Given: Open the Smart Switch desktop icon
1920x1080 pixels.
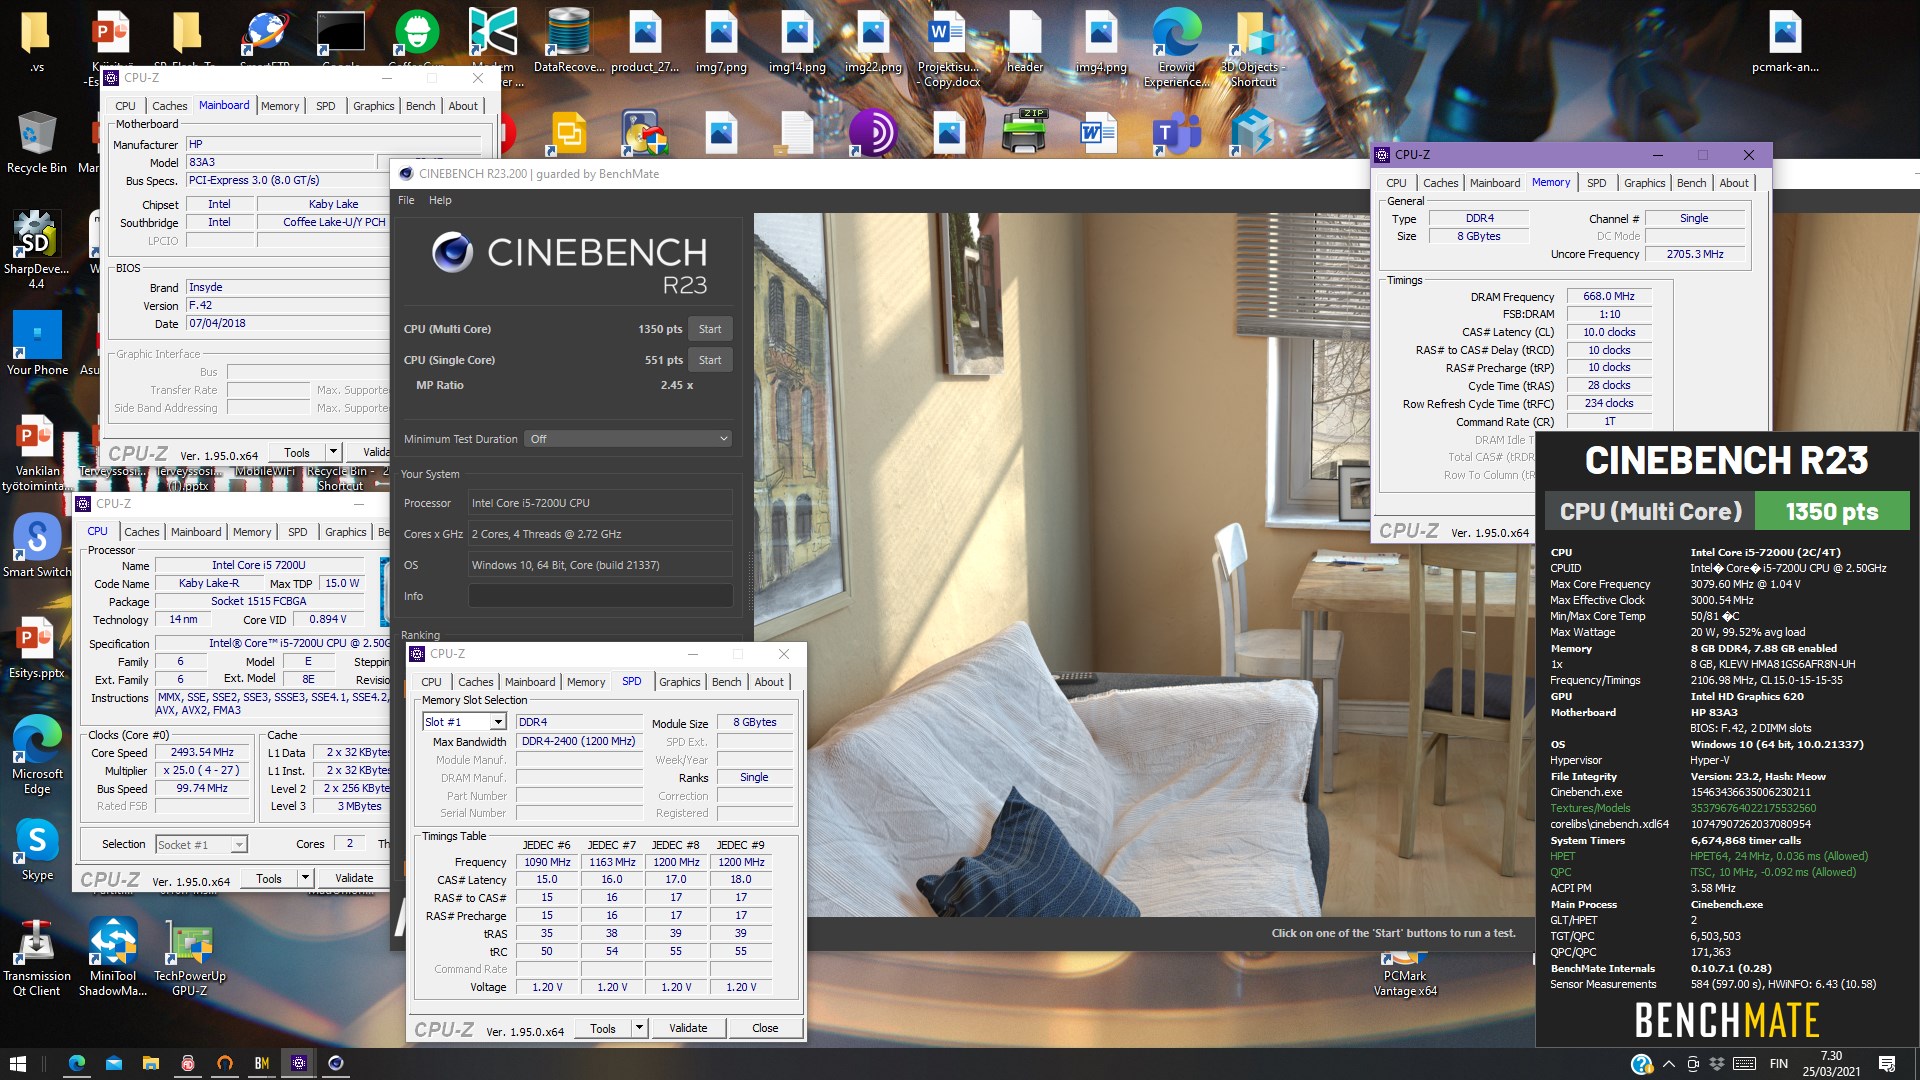Looking at the screenshot, I should point(37,546).
